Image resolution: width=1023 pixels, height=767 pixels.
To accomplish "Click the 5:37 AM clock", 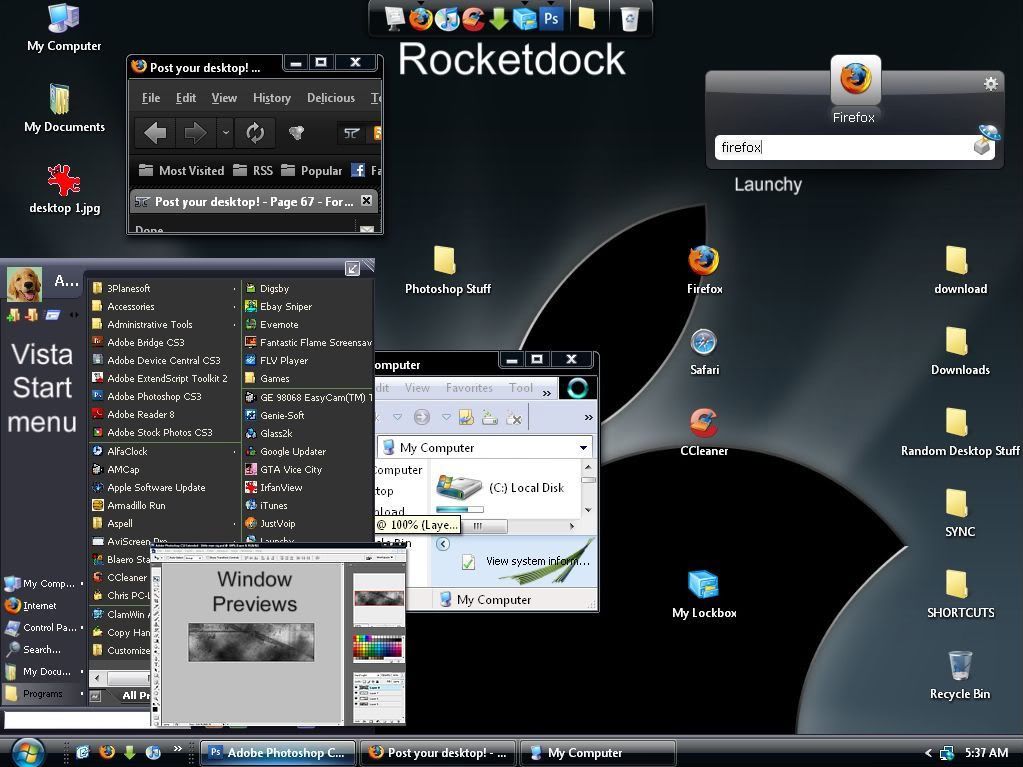I will pyautogui.click(x=986, y=753).
